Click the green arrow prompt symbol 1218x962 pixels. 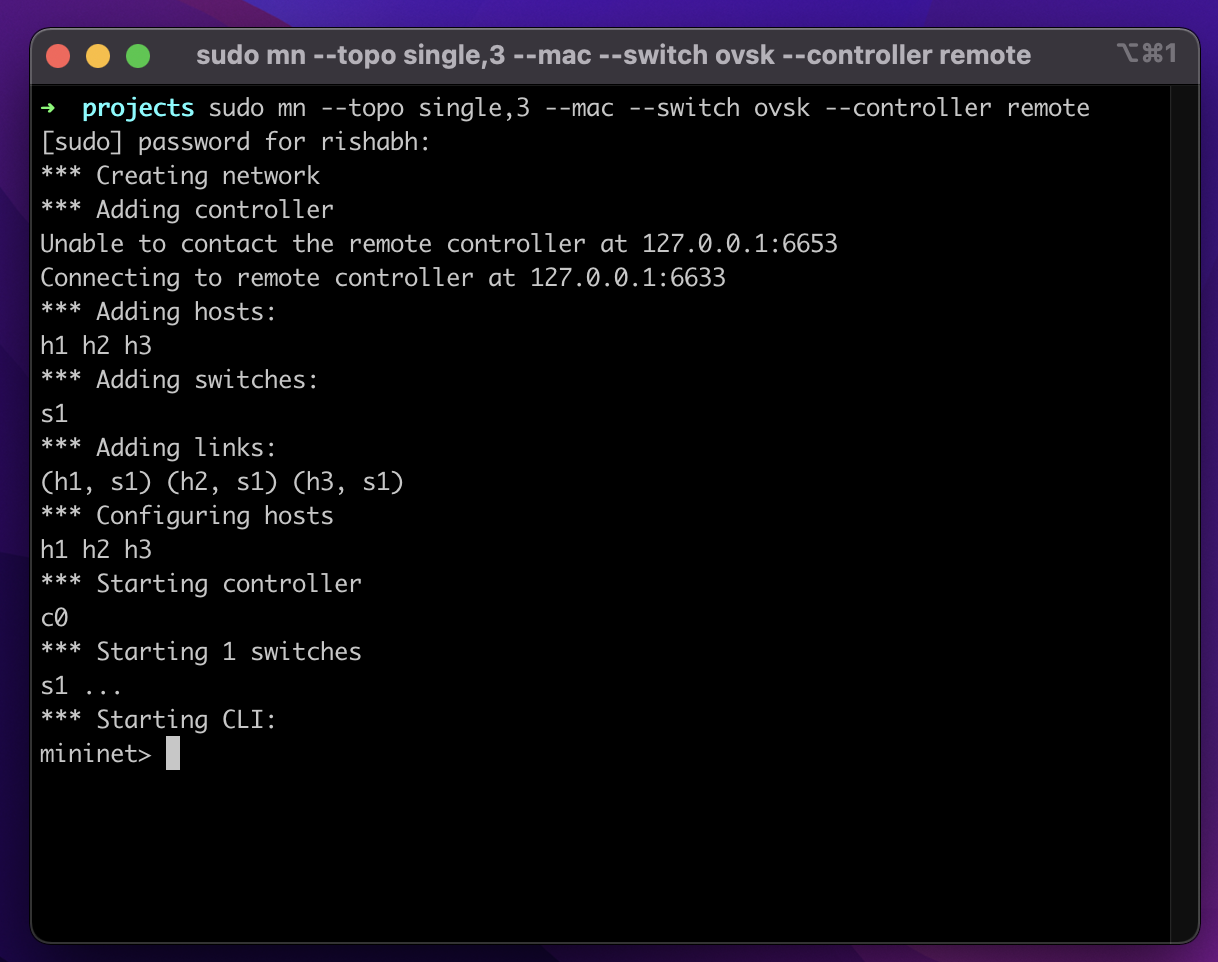(x=48, y=108)
